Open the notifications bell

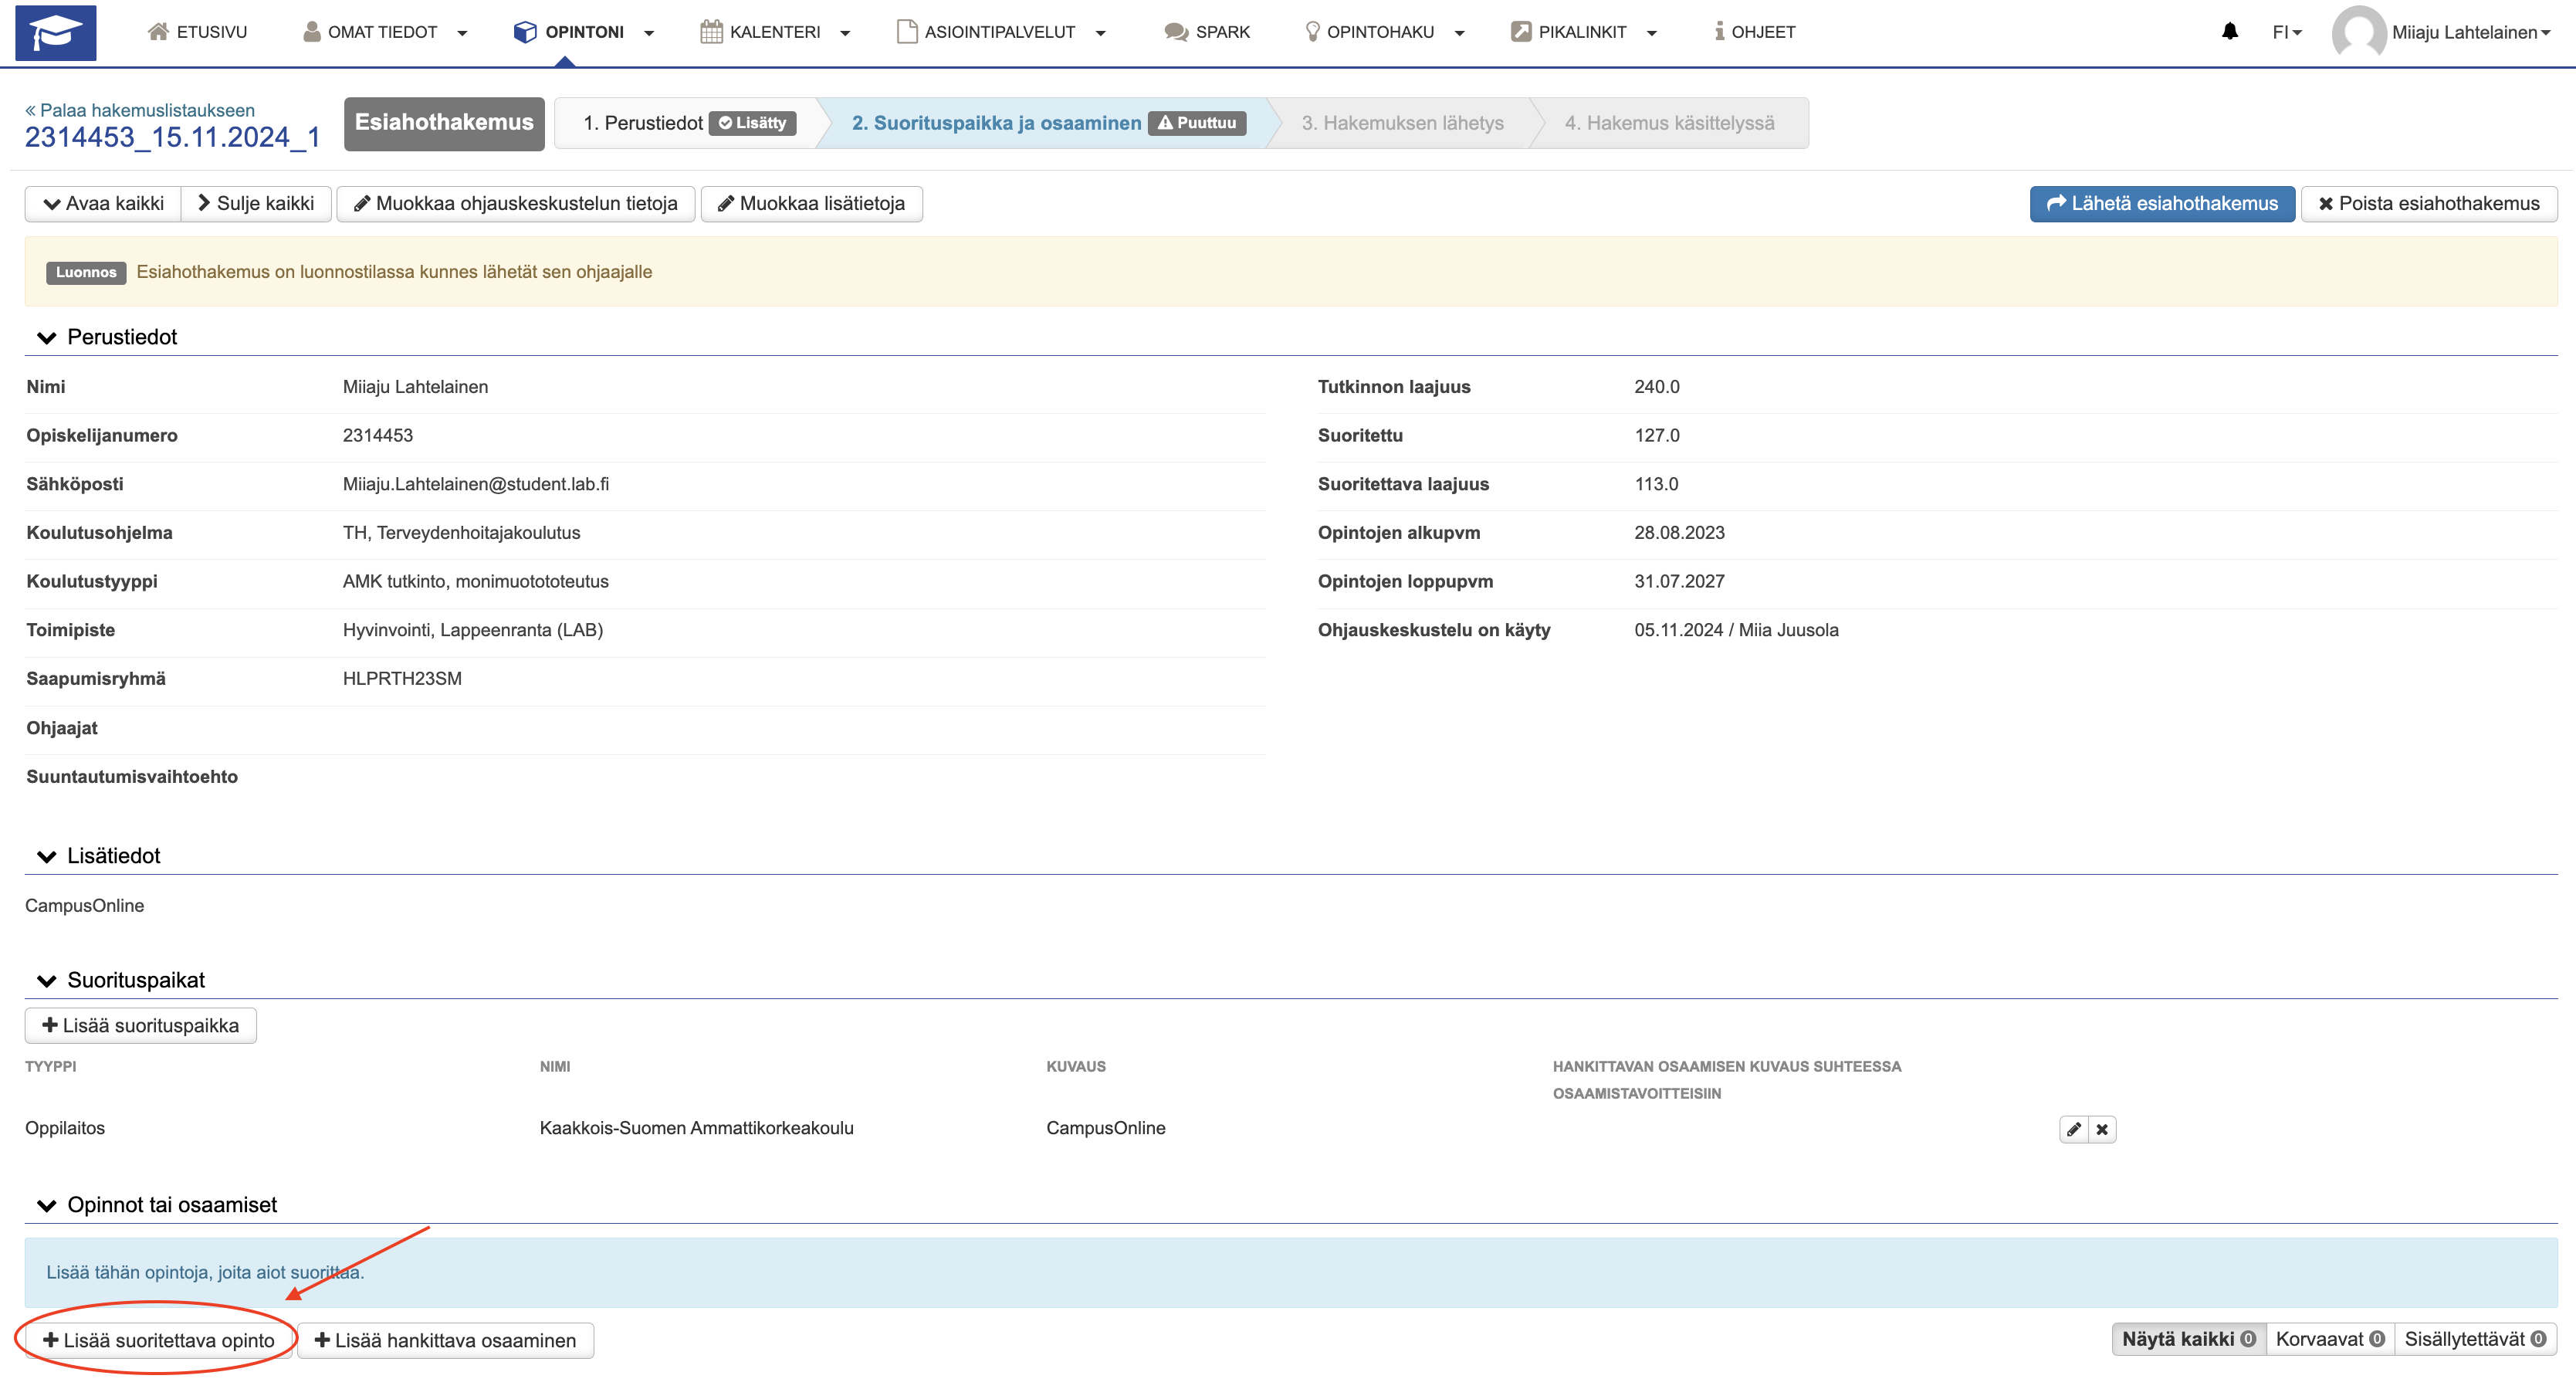point(2229,32)
